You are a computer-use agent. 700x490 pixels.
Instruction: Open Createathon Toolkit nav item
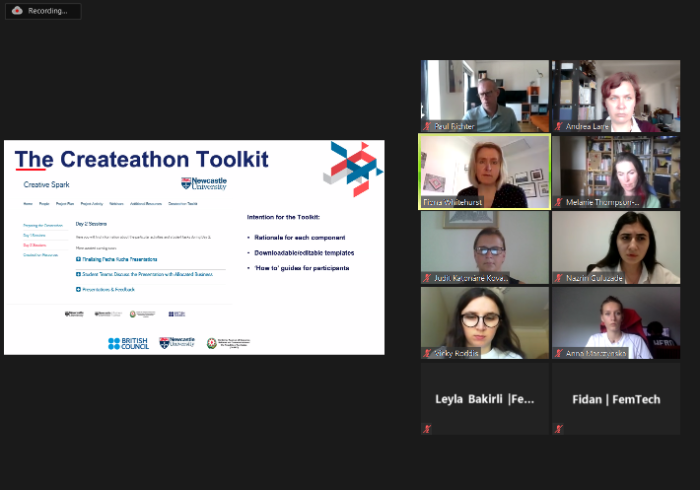pyautogui.click(x=183, y=203)
